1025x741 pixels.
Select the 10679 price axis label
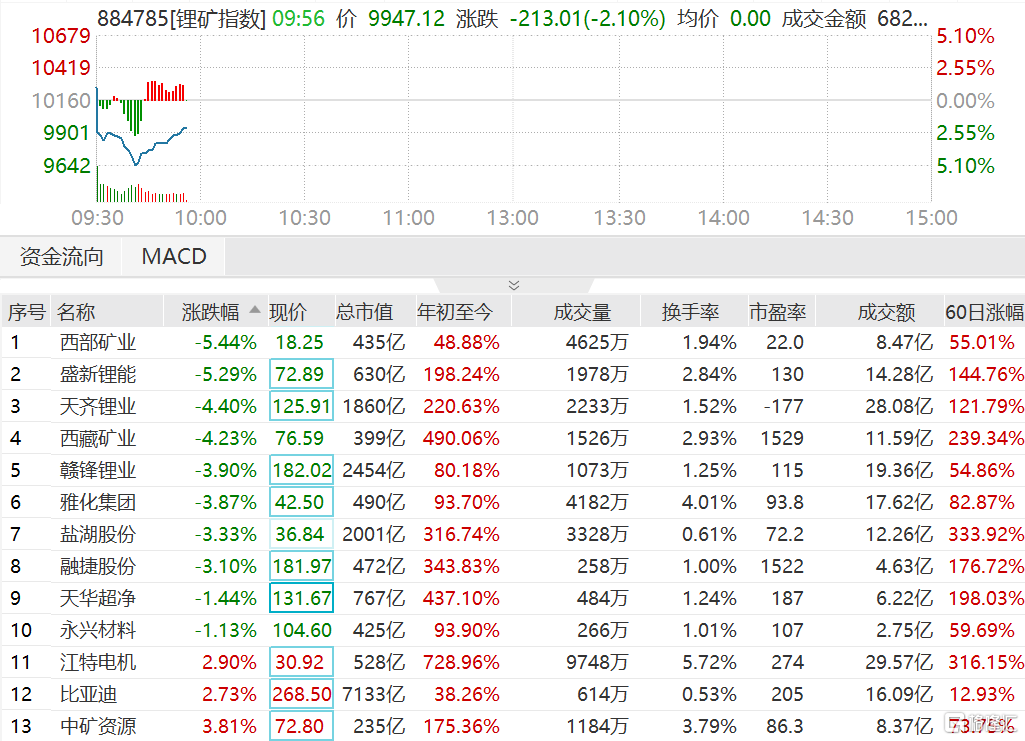click(x=61, y=36)
